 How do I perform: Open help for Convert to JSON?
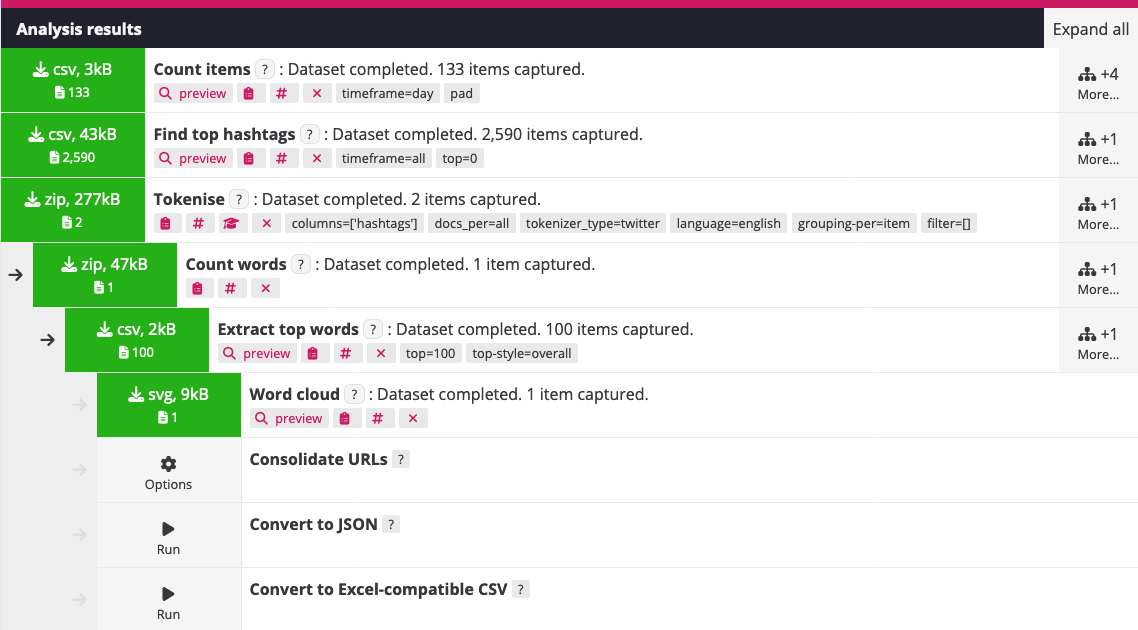[391, 525]
